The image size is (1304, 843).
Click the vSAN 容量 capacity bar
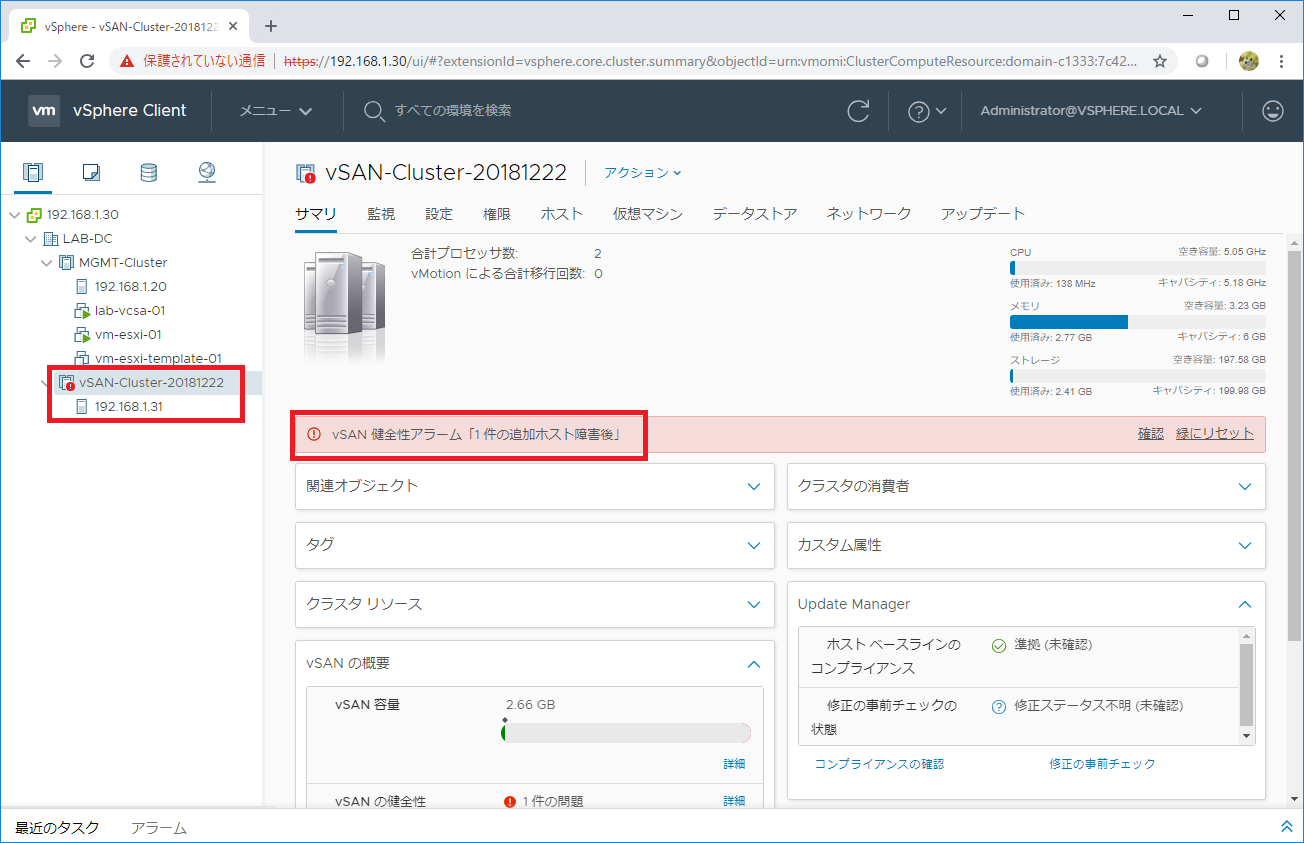click(x=626, y=734)
